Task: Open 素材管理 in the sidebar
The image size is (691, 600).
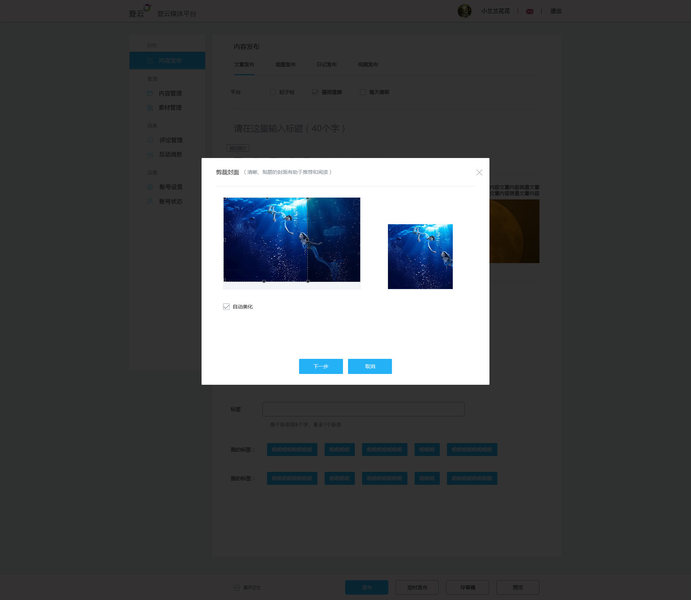Action: 170,108
